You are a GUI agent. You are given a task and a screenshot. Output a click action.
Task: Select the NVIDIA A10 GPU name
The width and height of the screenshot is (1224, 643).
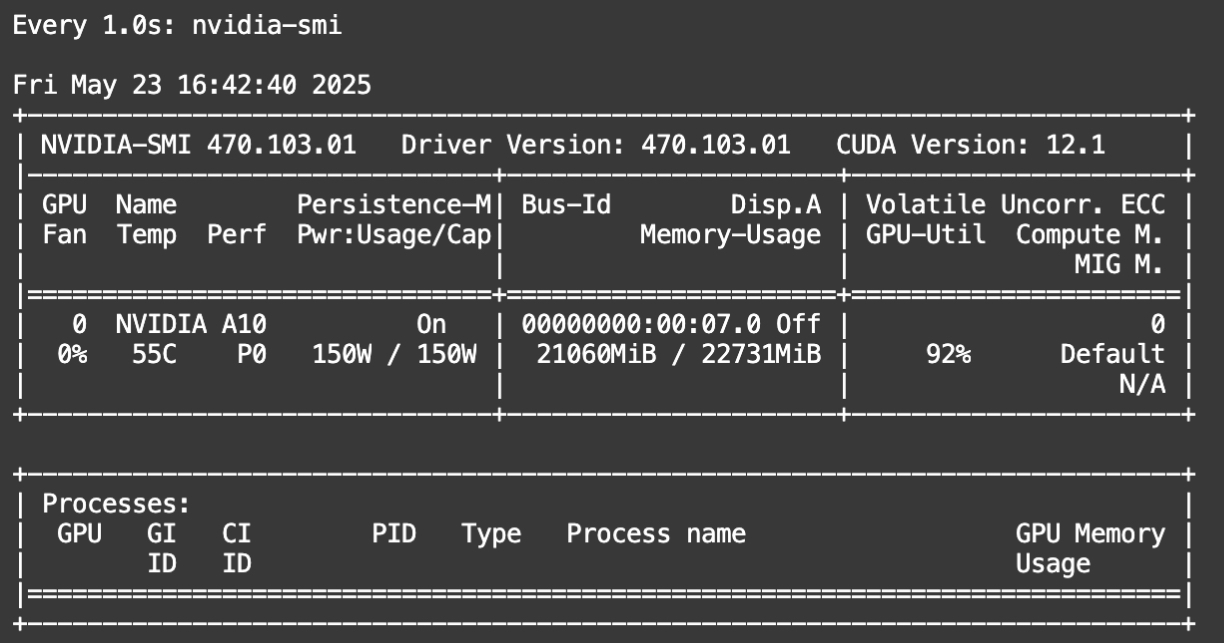[x=191, y=324]
